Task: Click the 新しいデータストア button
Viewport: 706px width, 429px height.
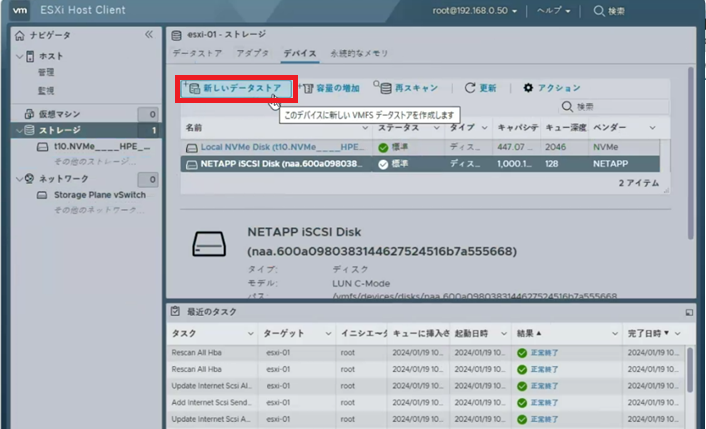Action: tap(235, 88)
